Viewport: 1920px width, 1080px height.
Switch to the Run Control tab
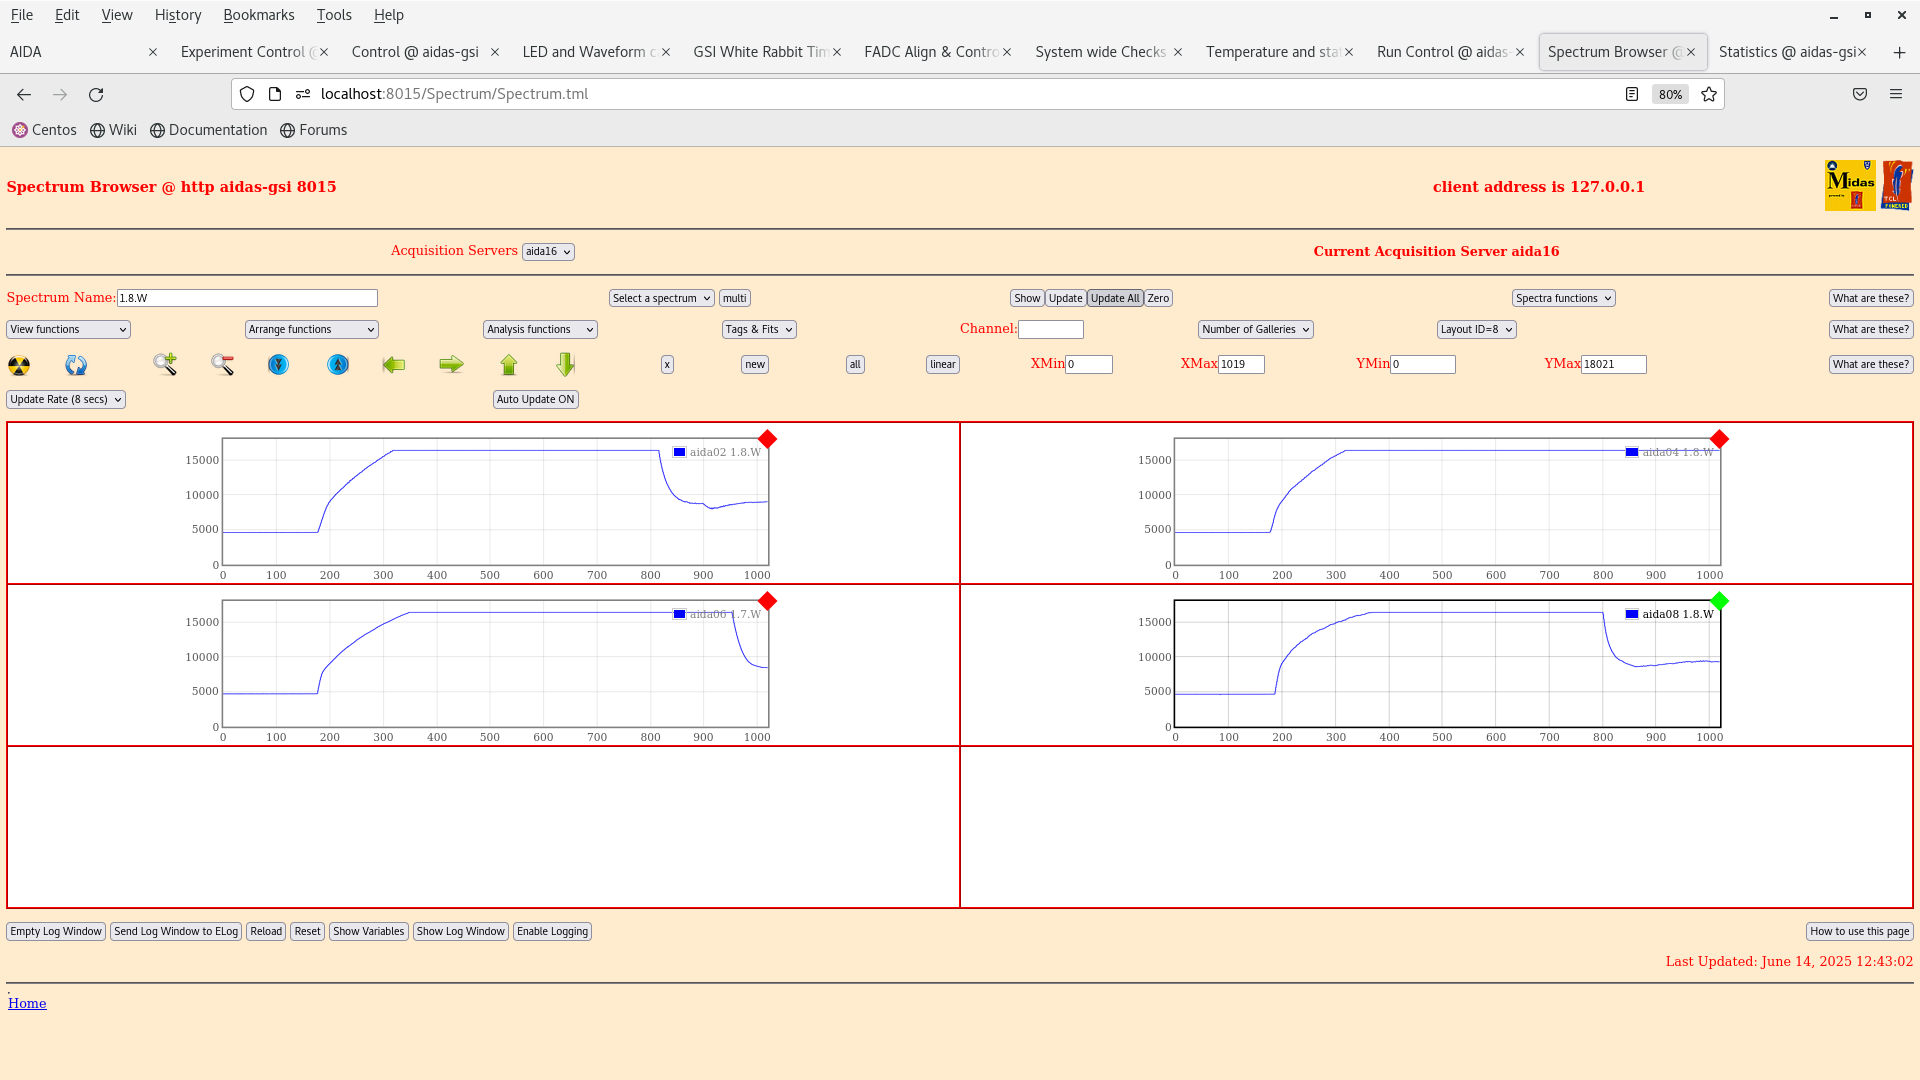(1441, 52)
